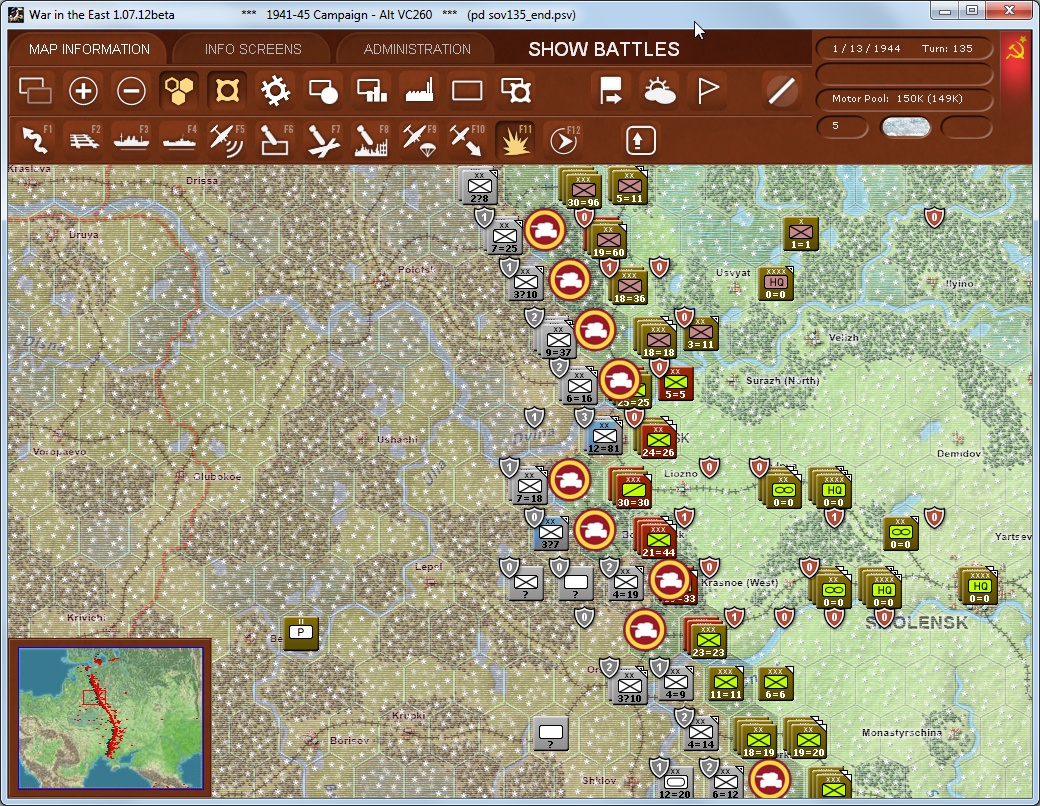The image size is (1040, 806).
Task: Select the HQ unit near Usvyat
Action: tap(775, 283)
